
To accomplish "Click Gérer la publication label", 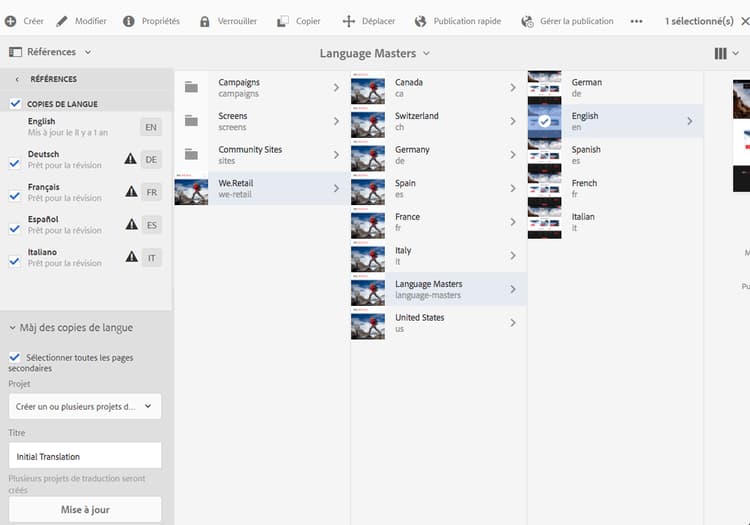I will pos(576,21).
